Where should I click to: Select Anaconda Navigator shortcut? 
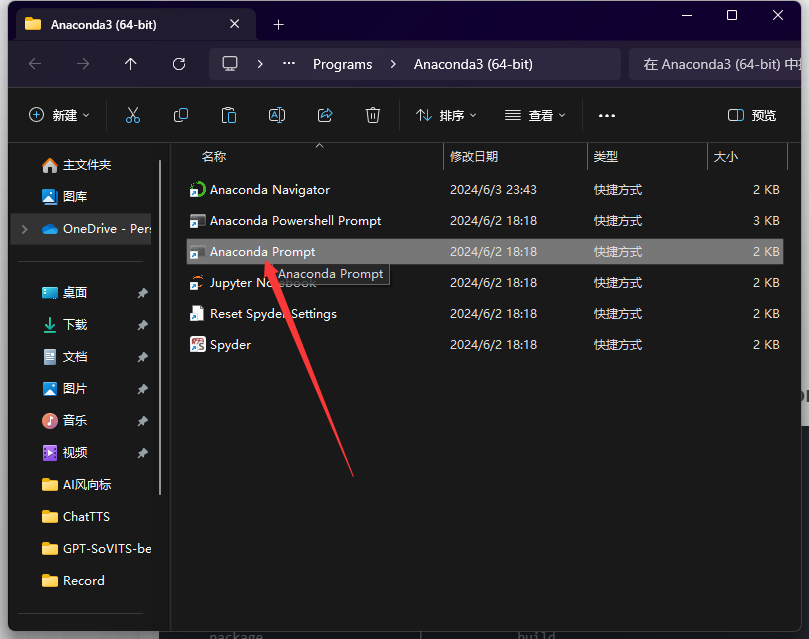269,190
